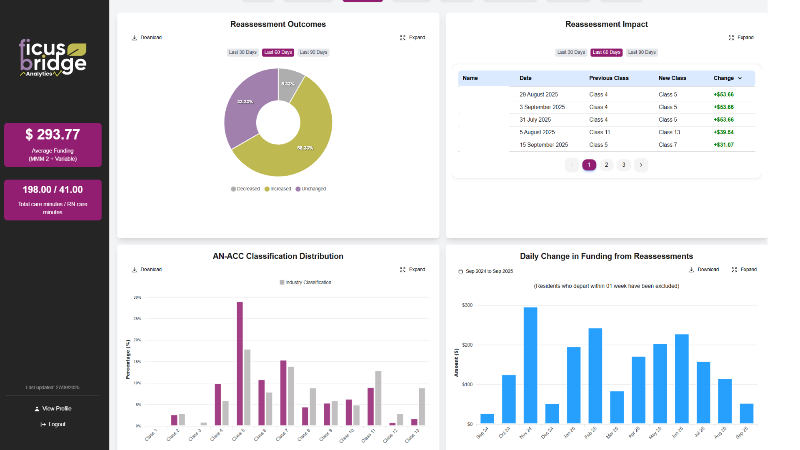
Task: Expand the Reassessment Outcomes panel
Action: click(412, 38)
